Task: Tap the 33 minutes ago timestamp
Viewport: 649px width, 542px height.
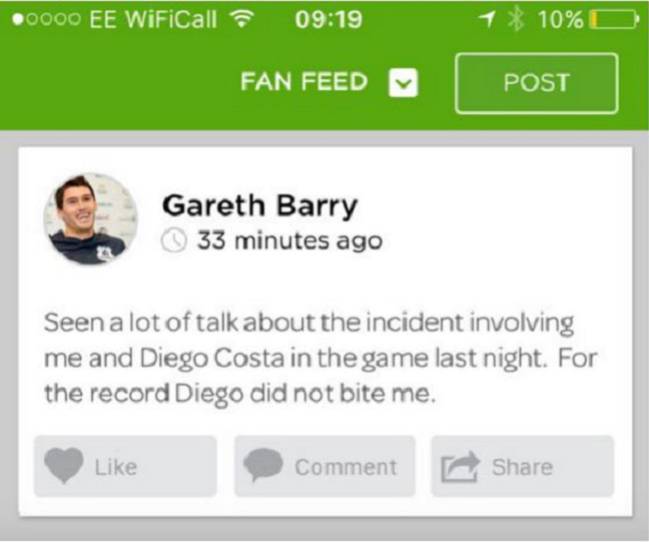Action: [289, 241]
